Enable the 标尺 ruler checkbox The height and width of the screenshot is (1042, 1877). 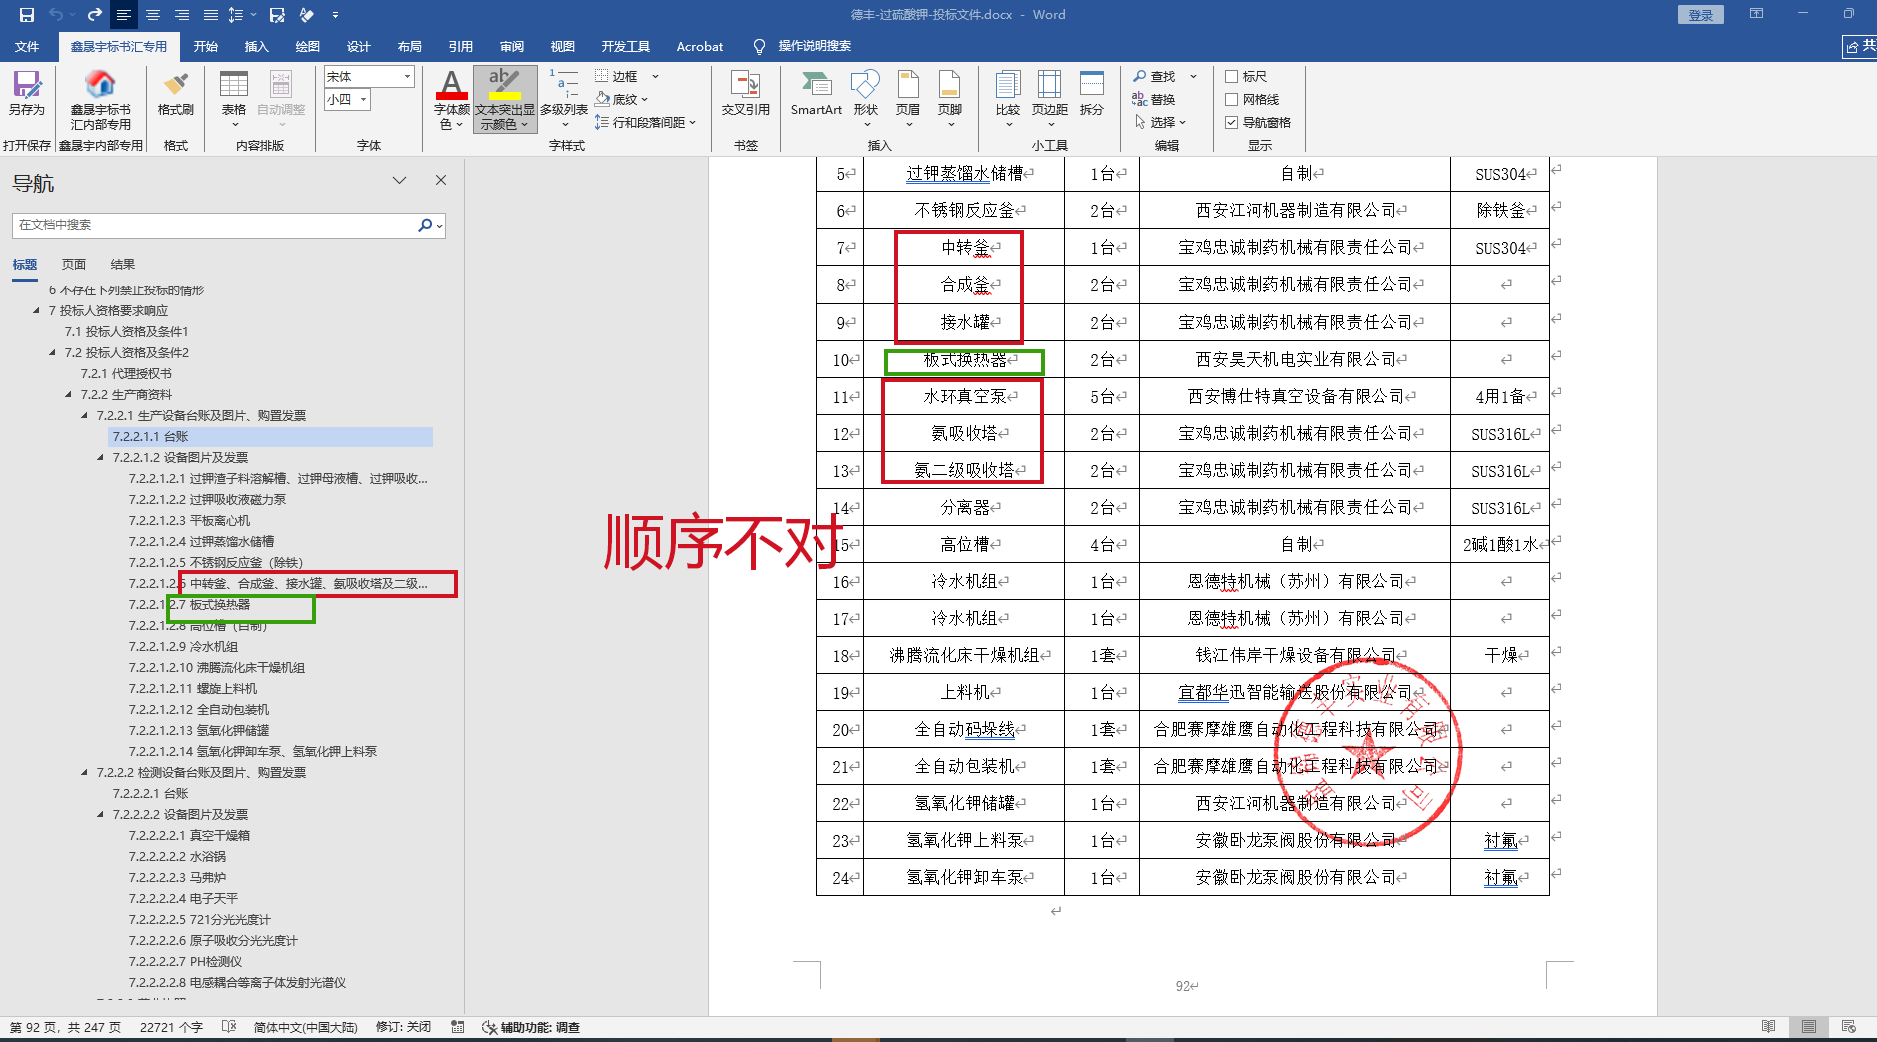[1232, 76]
